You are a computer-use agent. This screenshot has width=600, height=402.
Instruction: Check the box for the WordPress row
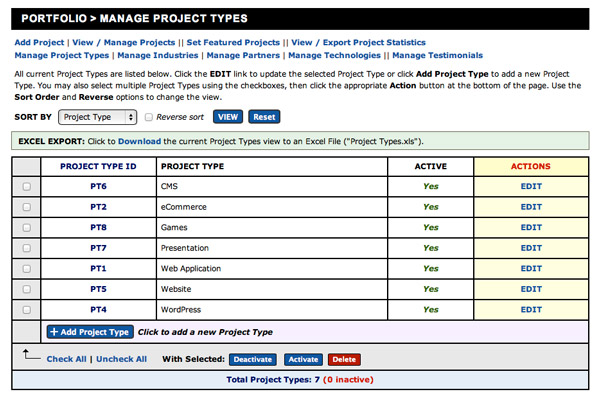coord(26,310)
